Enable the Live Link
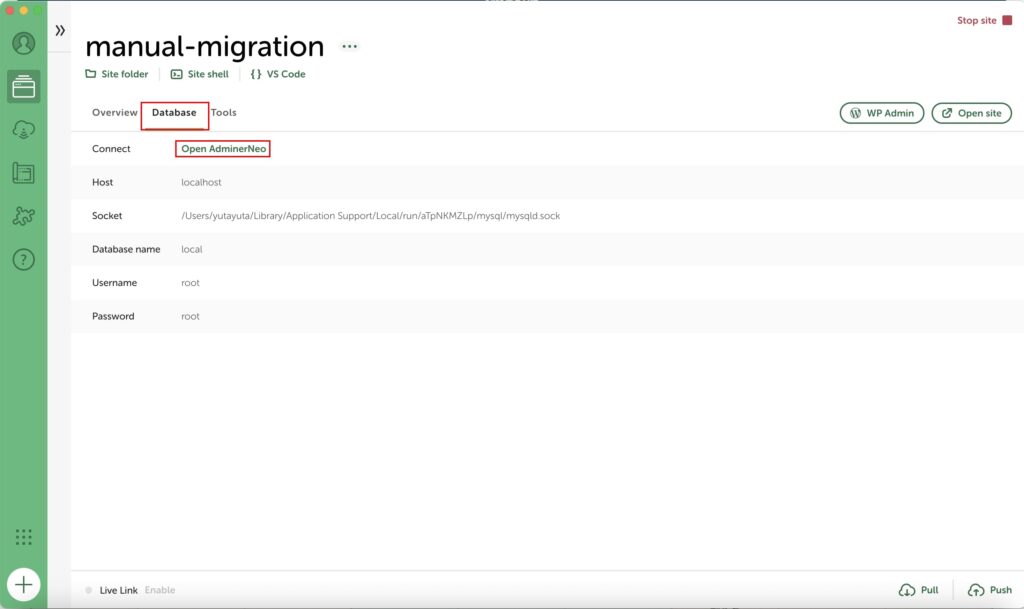This screenshot has height=609, width=1024. click(160, 590)
